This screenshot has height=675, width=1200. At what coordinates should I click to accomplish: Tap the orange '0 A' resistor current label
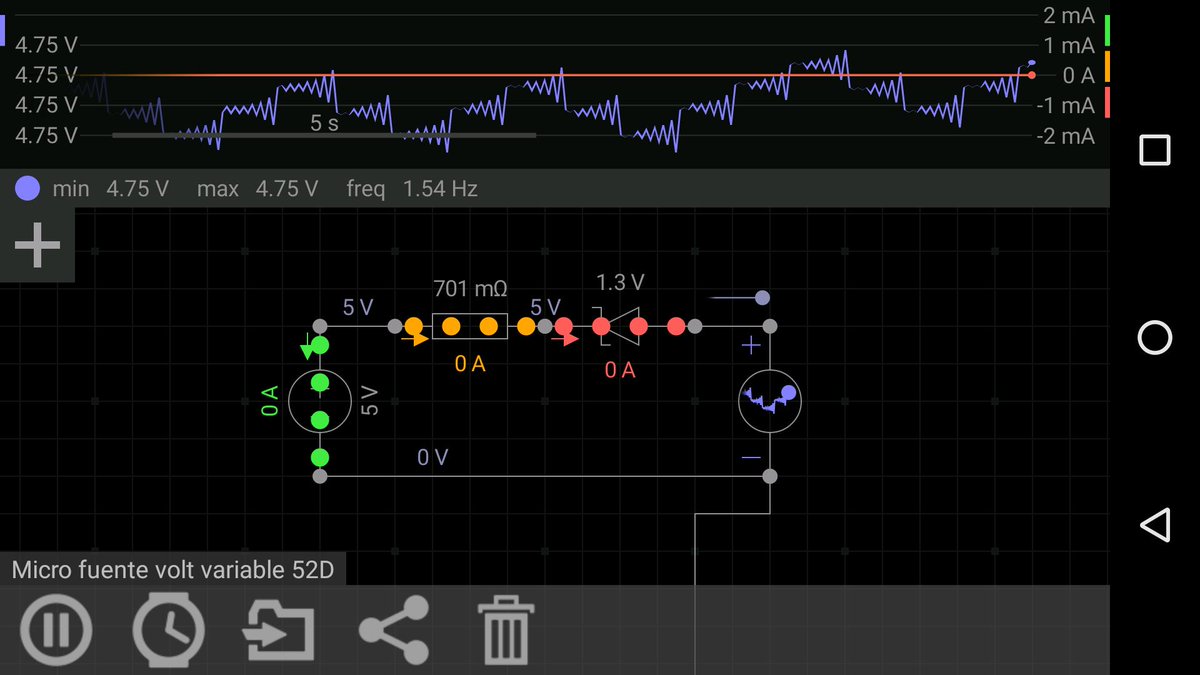pyautogui.click(x=470, y=365)
